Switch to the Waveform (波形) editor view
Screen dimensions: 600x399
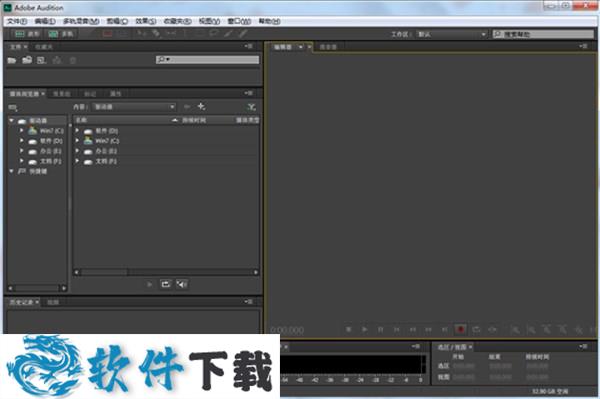pos(26,34)
